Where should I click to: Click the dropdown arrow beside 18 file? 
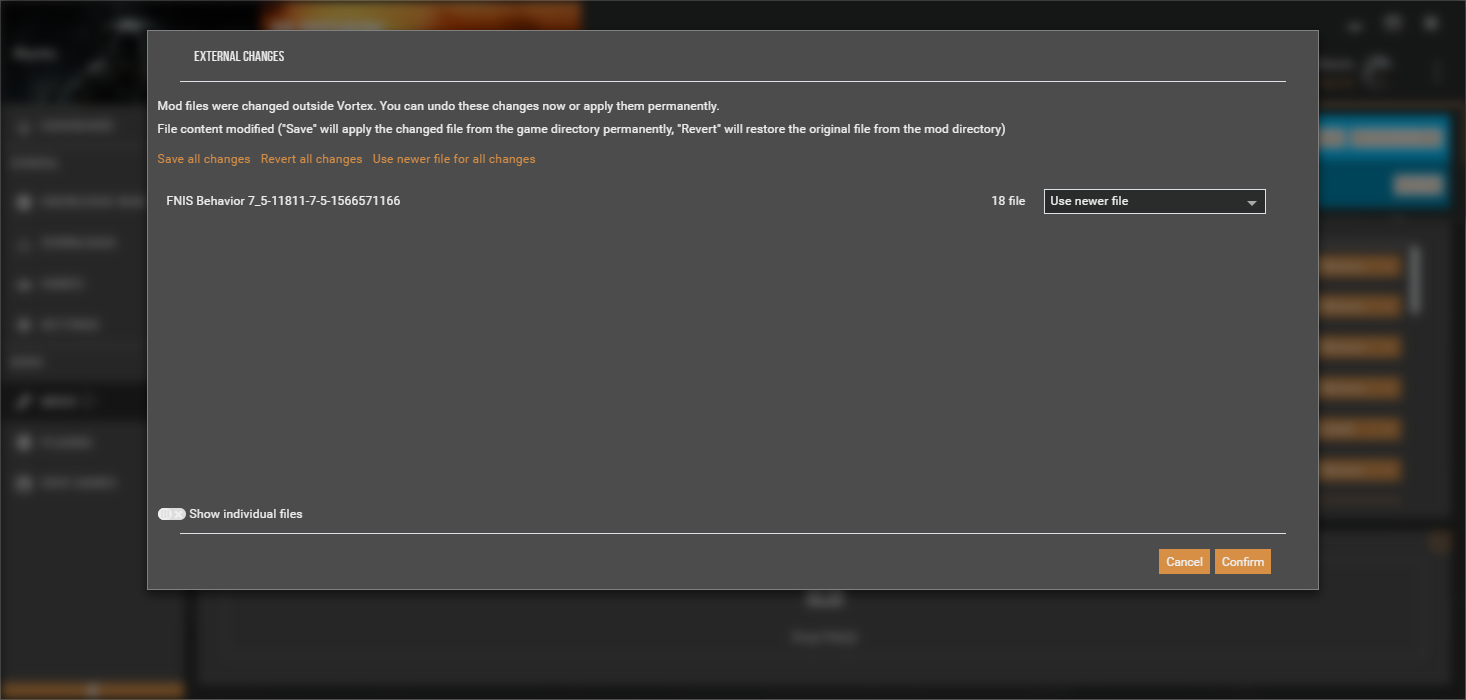[x=1251, y=202]
